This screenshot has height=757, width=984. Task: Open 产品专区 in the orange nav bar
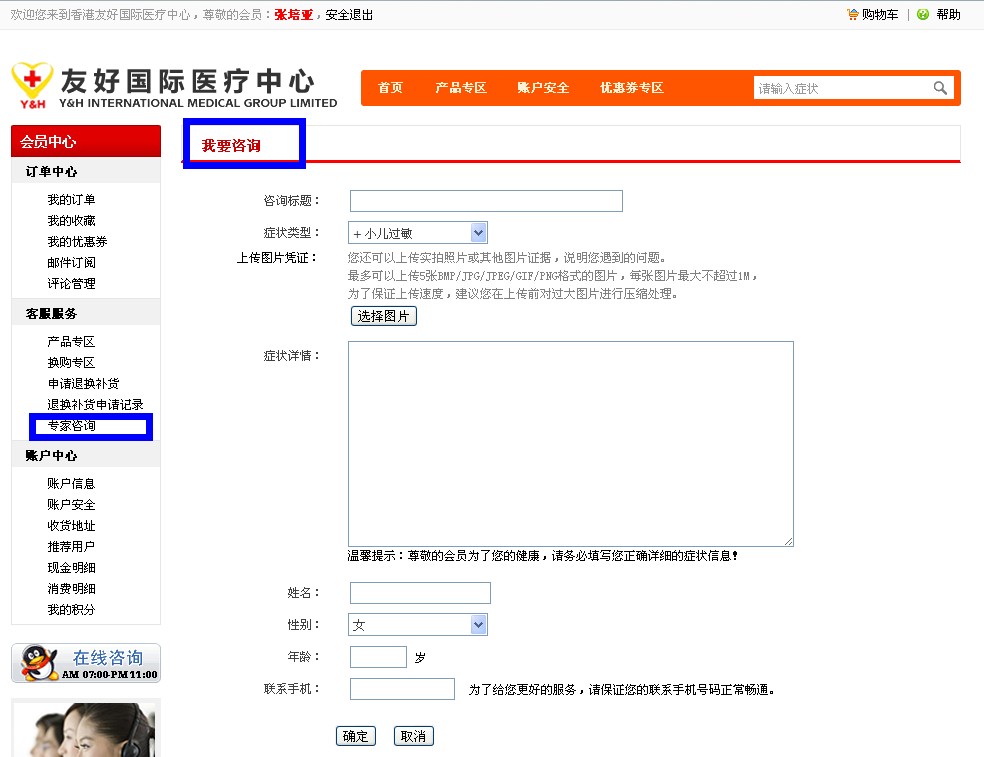point(461,88)
